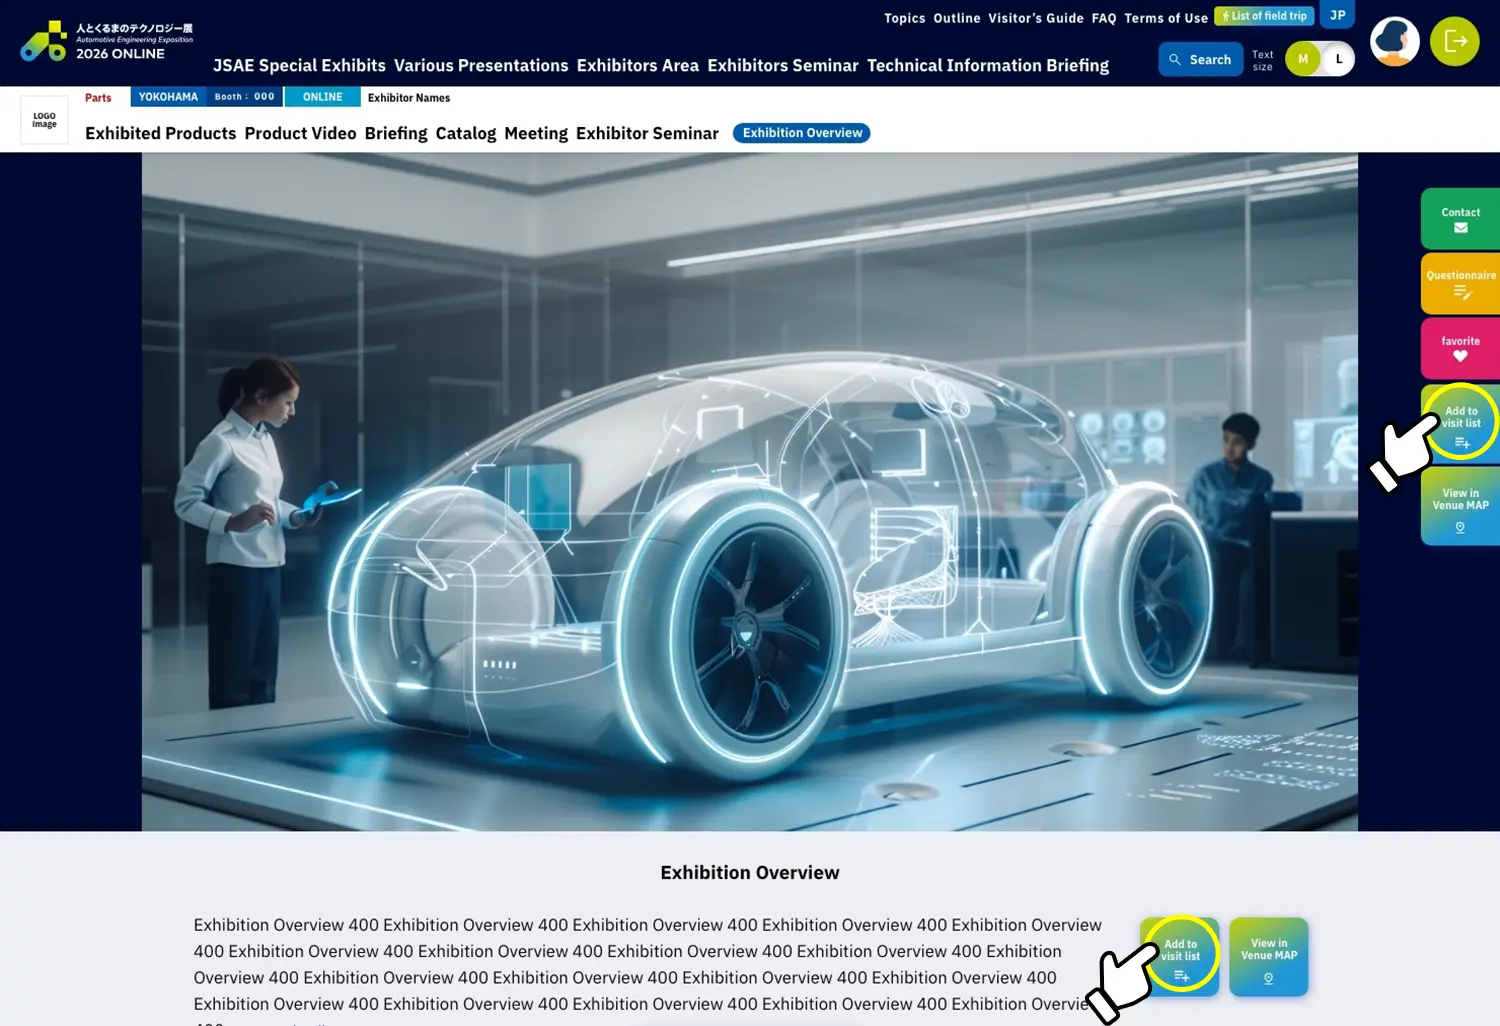Viewport: 1500px width, 1026px height.
Task: Open the Exhibitors Area menu
Action: coord(637,66)
